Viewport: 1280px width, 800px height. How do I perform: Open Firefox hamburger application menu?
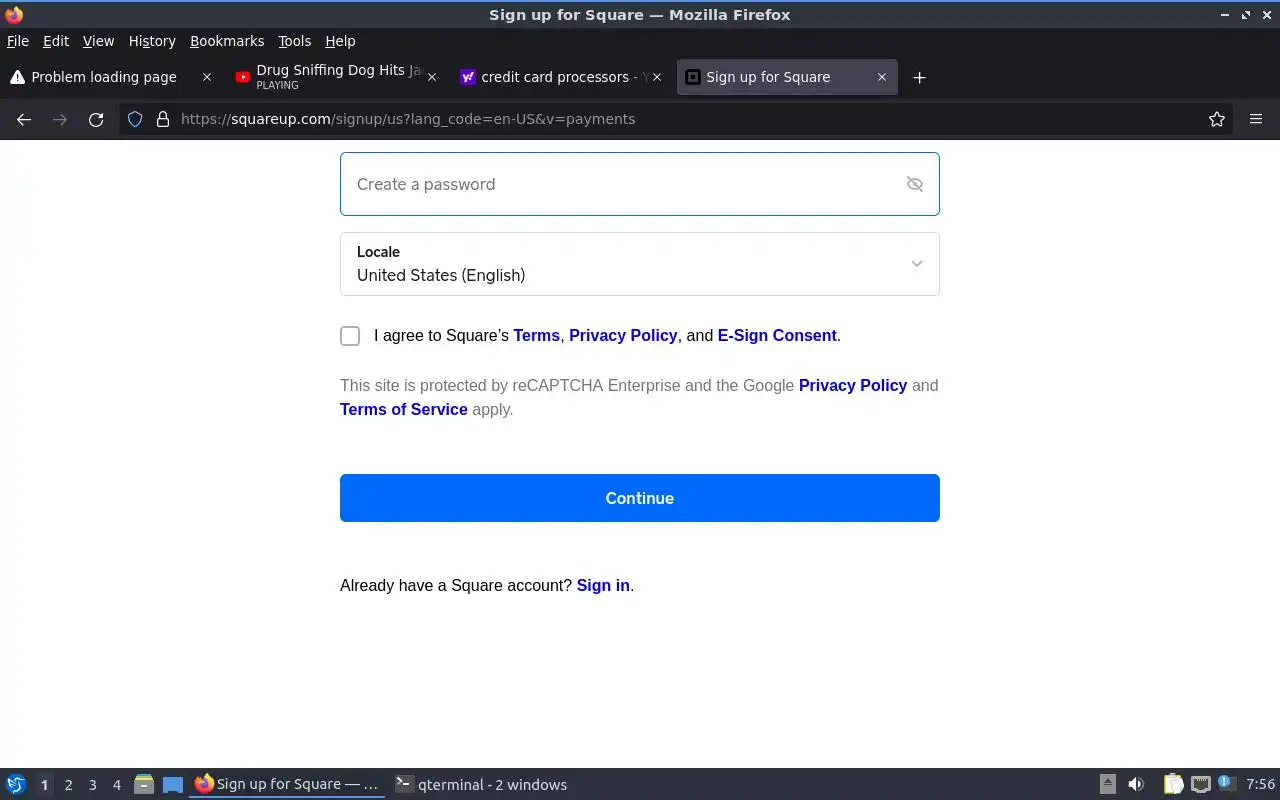[1256, 119]
